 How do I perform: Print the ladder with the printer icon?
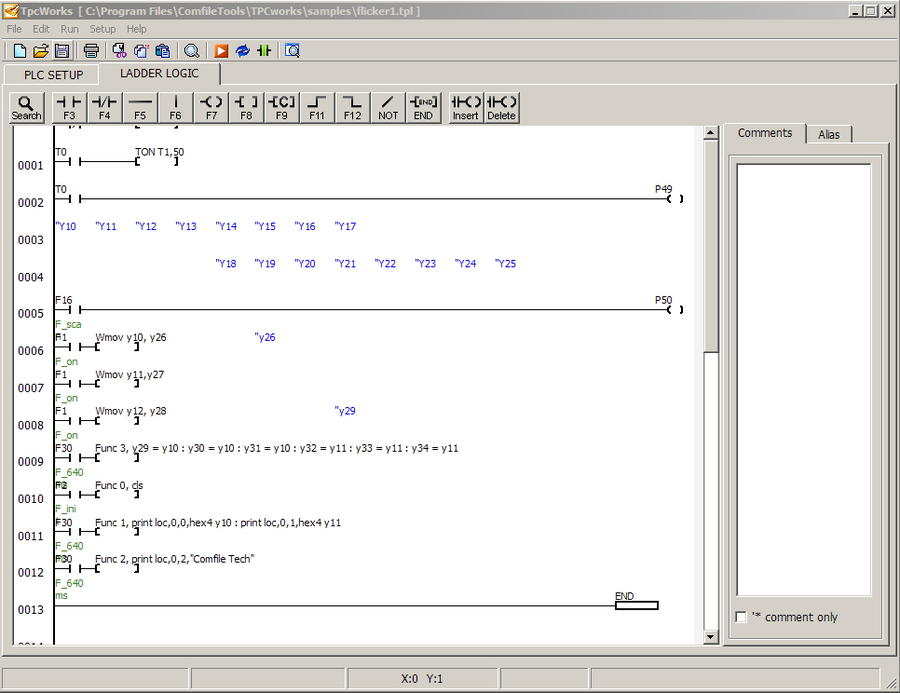click(91, 51)
